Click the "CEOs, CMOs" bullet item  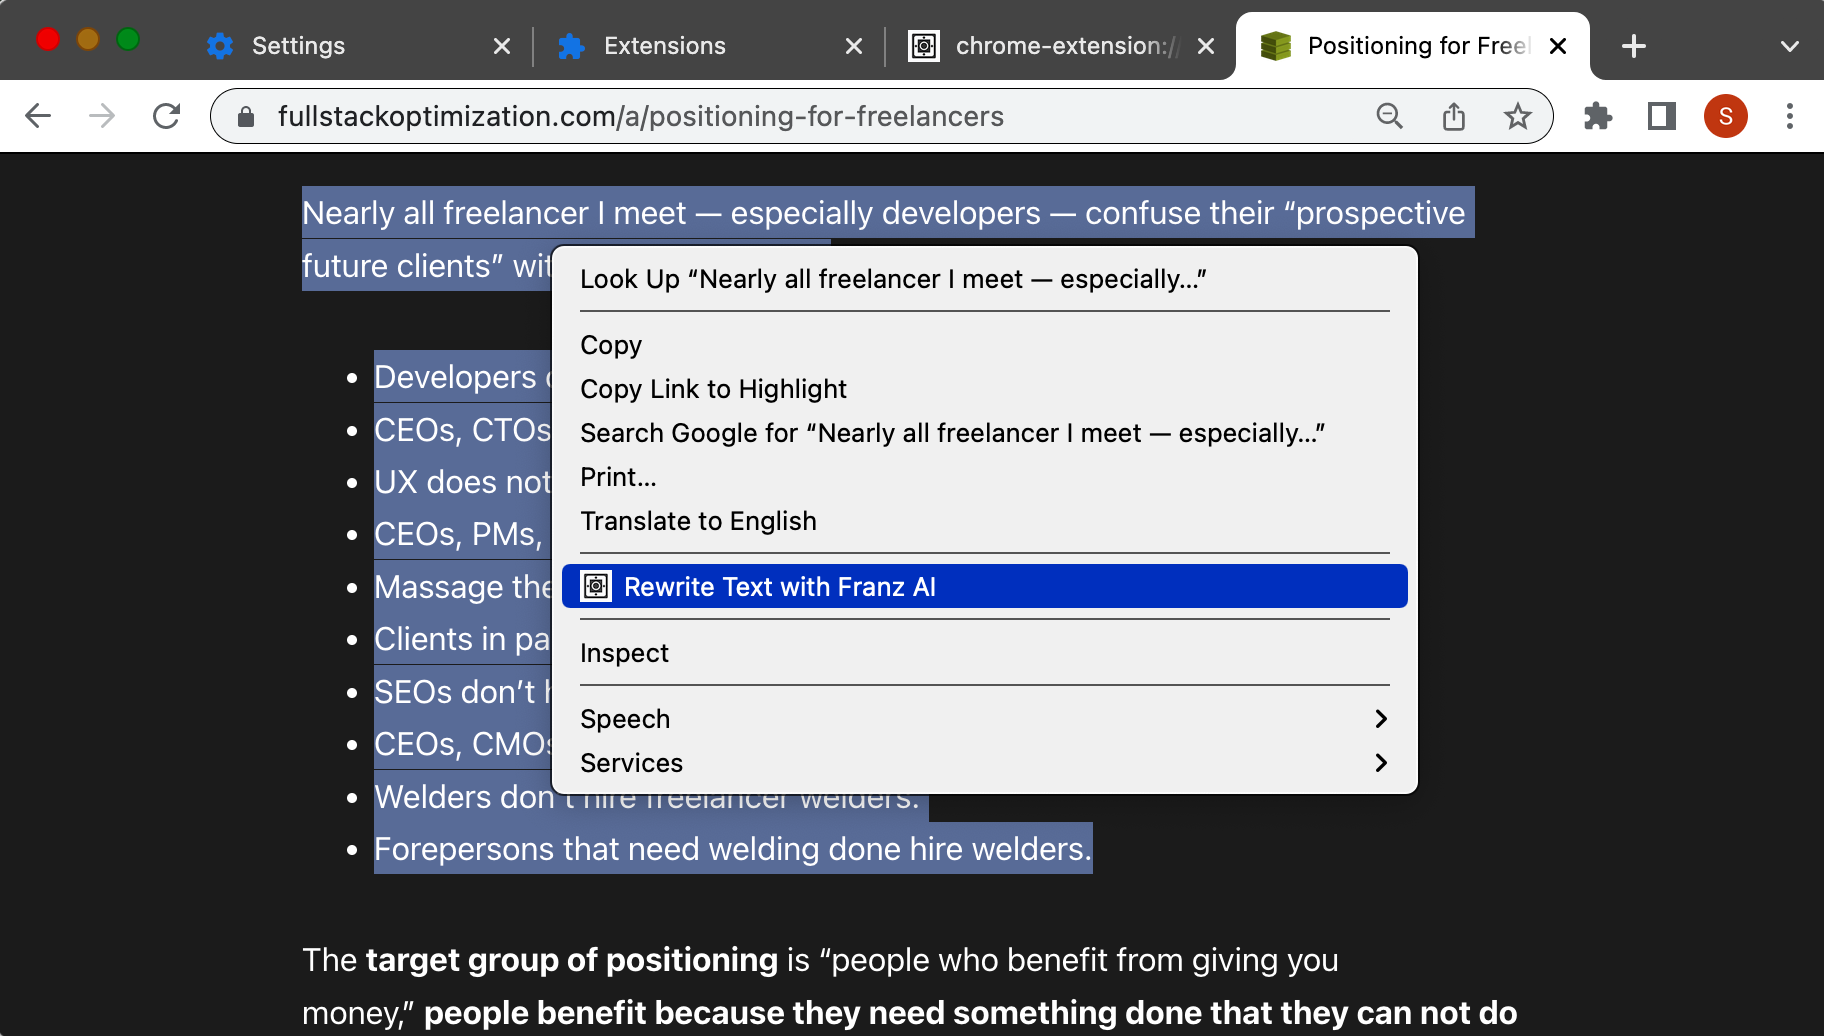point(462,744)
